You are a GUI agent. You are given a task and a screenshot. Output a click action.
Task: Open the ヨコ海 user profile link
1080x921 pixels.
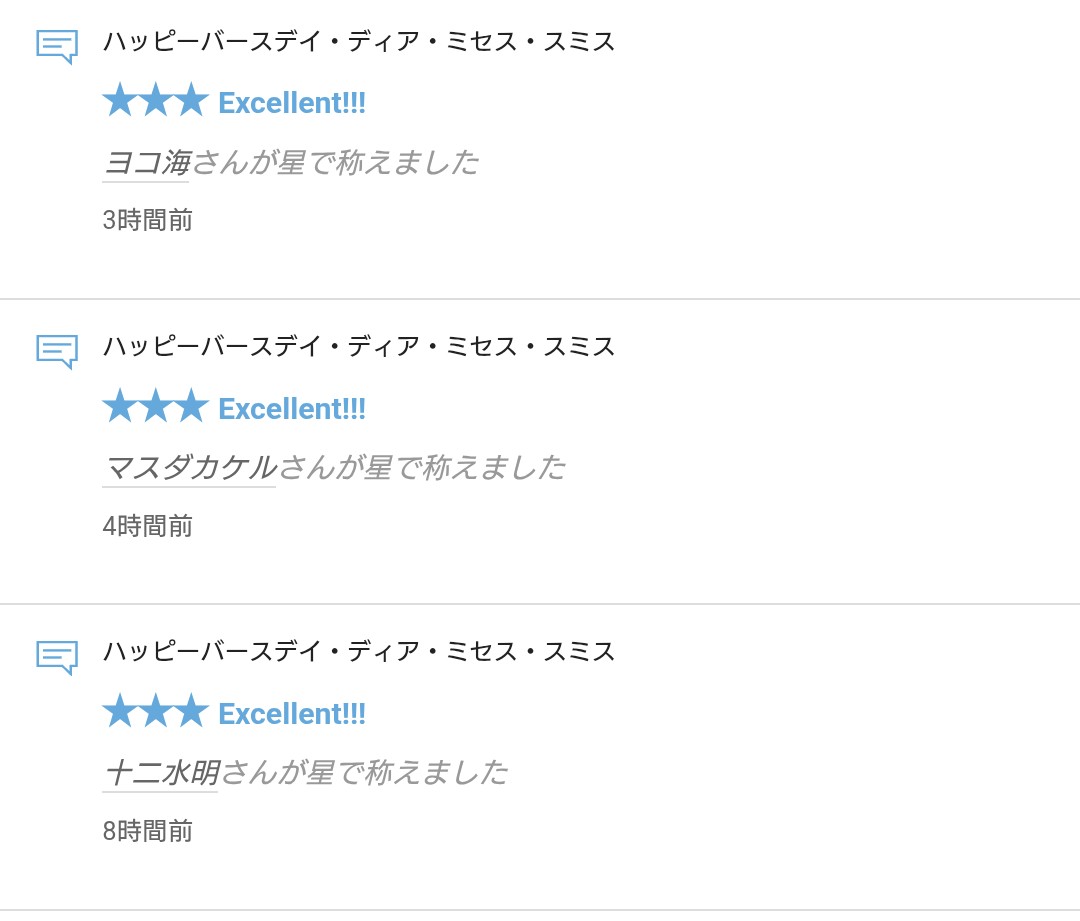click(x=146, y=162)
